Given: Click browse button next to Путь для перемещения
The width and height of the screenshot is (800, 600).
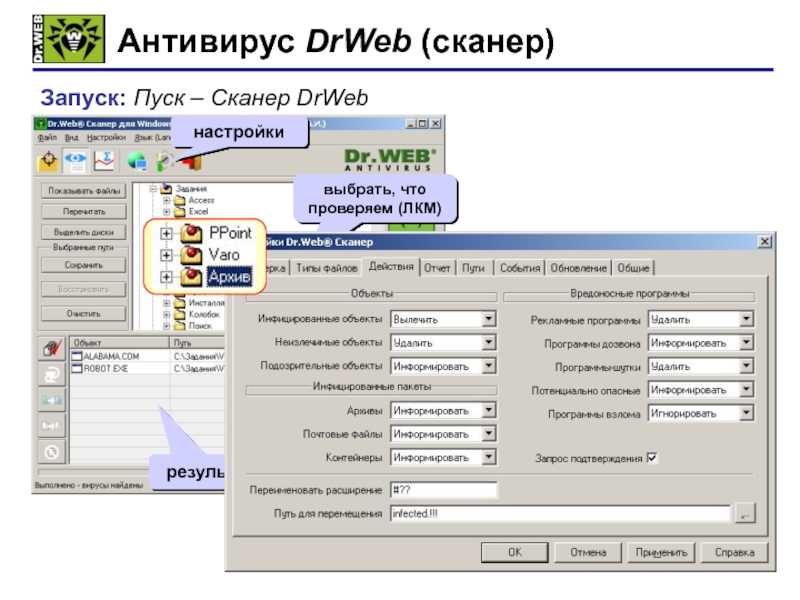Looking at the screenshot, I should click(x=745, y=514).
